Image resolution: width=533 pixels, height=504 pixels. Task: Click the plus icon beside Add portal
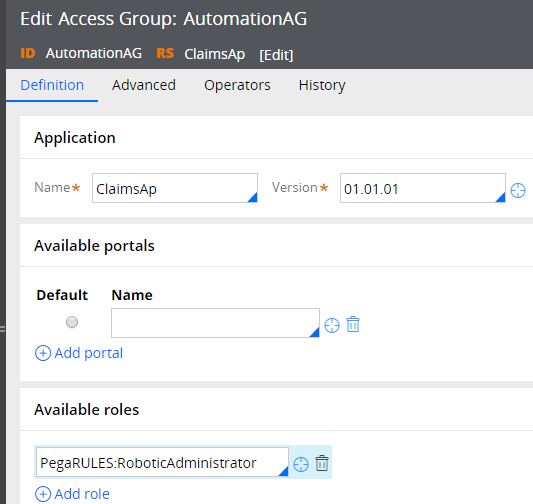43,353
